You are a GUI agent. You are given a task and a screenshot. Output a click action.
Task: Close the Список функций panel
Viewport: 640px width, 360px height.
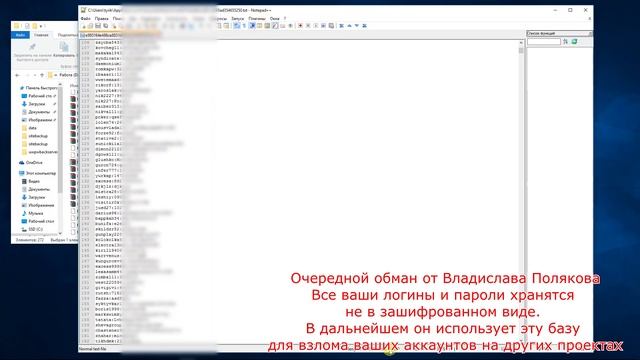[x=590, y=33]
